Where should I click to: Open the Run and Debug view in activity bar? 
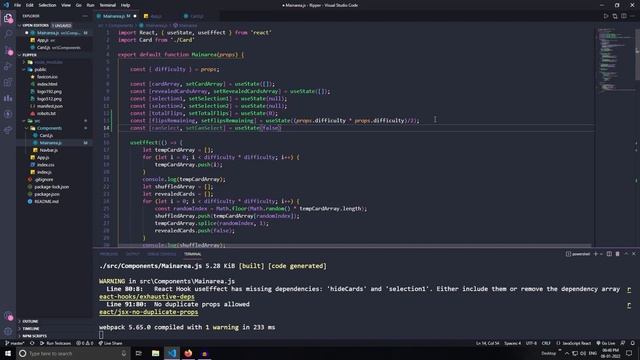[8, 67]
